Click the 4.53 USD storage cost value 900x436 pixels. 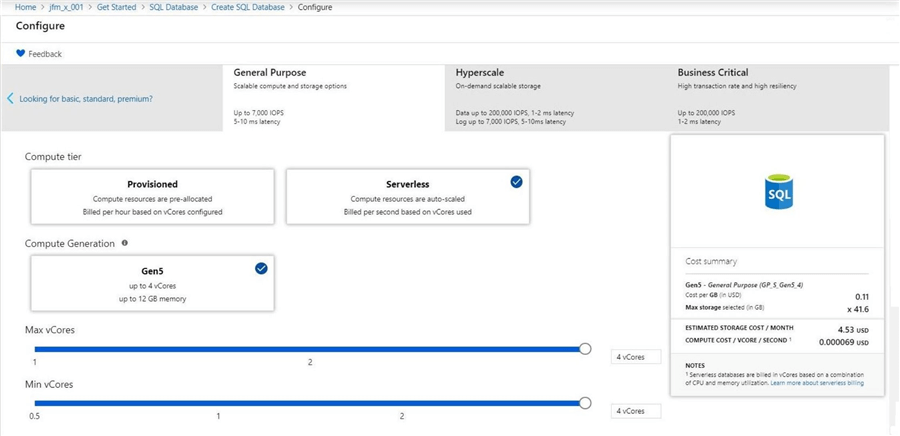[x=853, y=330]
